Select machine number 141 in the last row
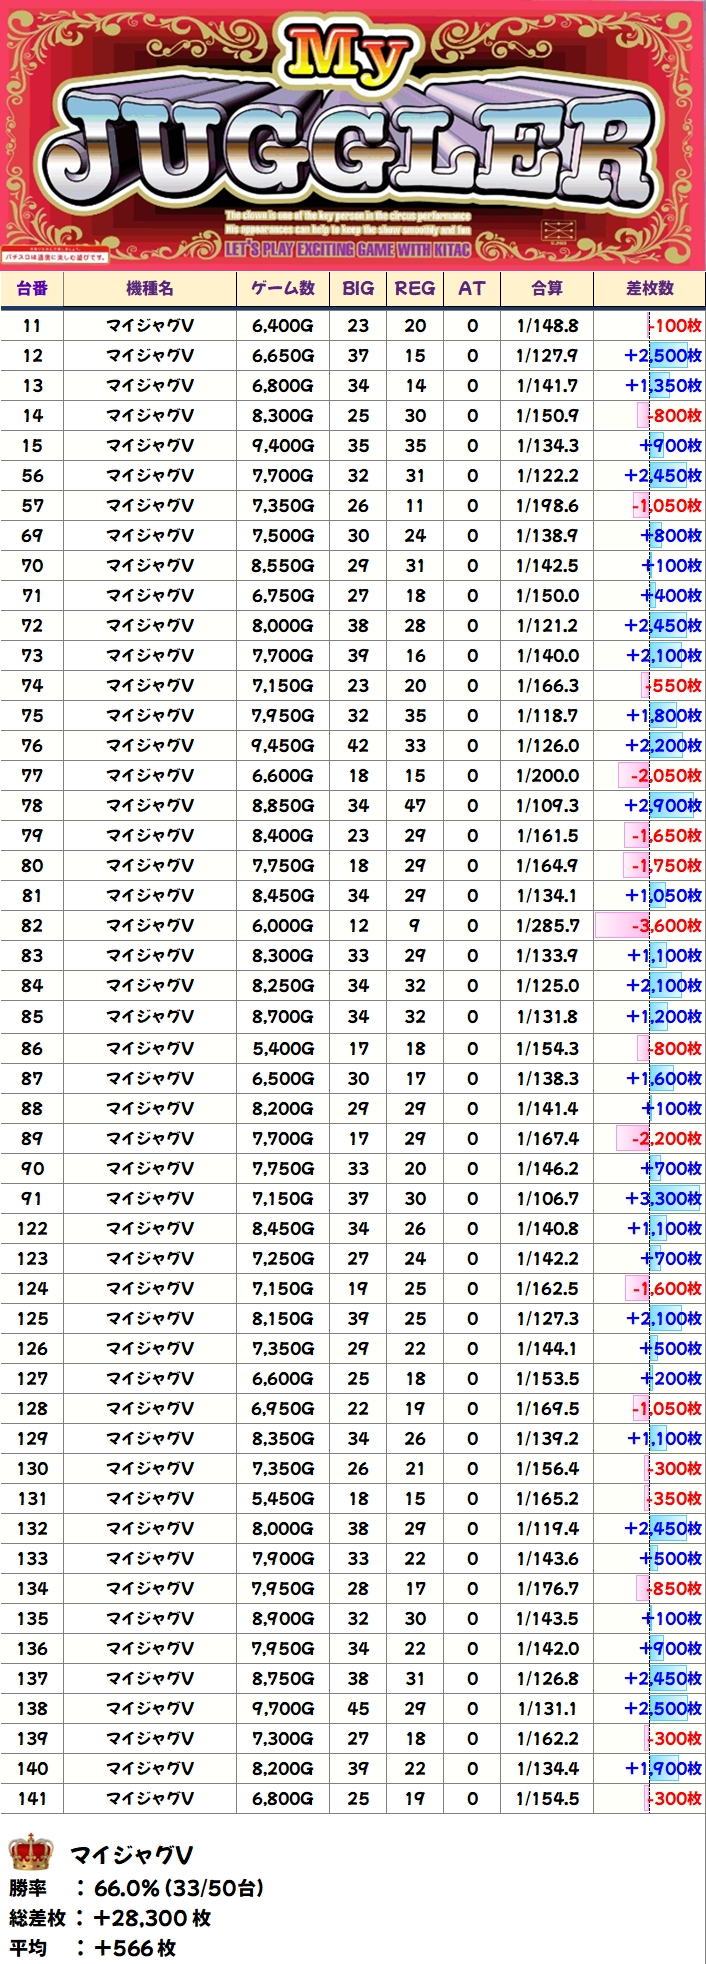Image resolution: width=706 pixels, height=1964 pixels. tap(32, 1798)
